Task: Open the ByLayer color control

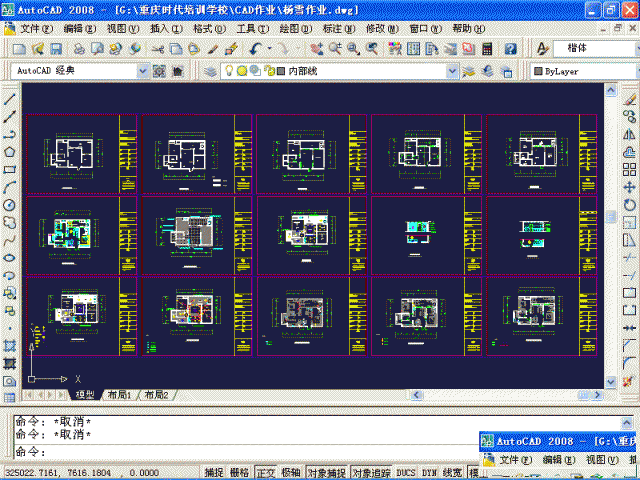Action: coord(580,71)
